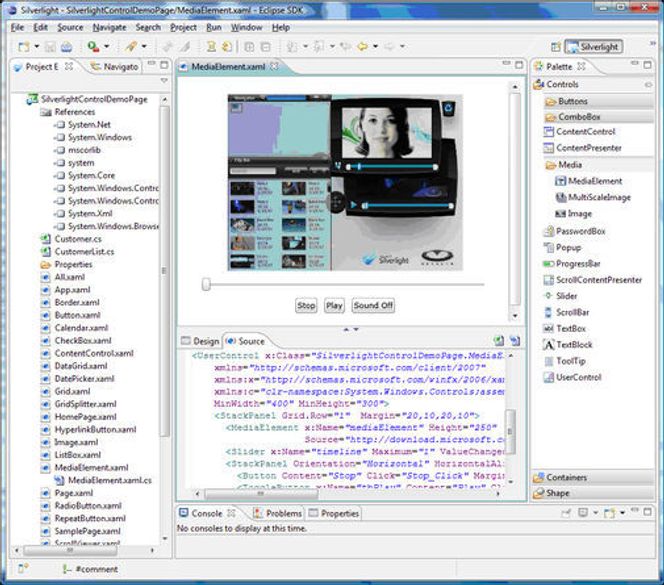The height and width of the screenshot is (585, 664).
Task: Open the File menu
Action: click(x=17, y=28)
